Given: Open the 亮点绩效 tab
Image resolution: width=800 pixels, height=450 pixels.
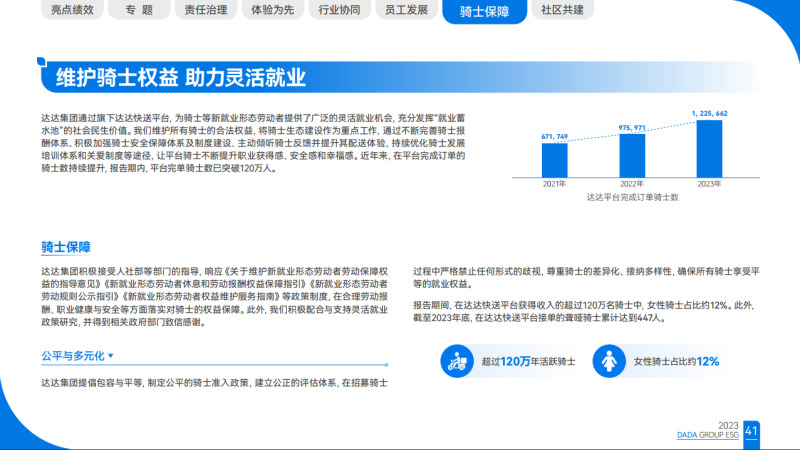Looking at the screenshot, I should point(72,10).
